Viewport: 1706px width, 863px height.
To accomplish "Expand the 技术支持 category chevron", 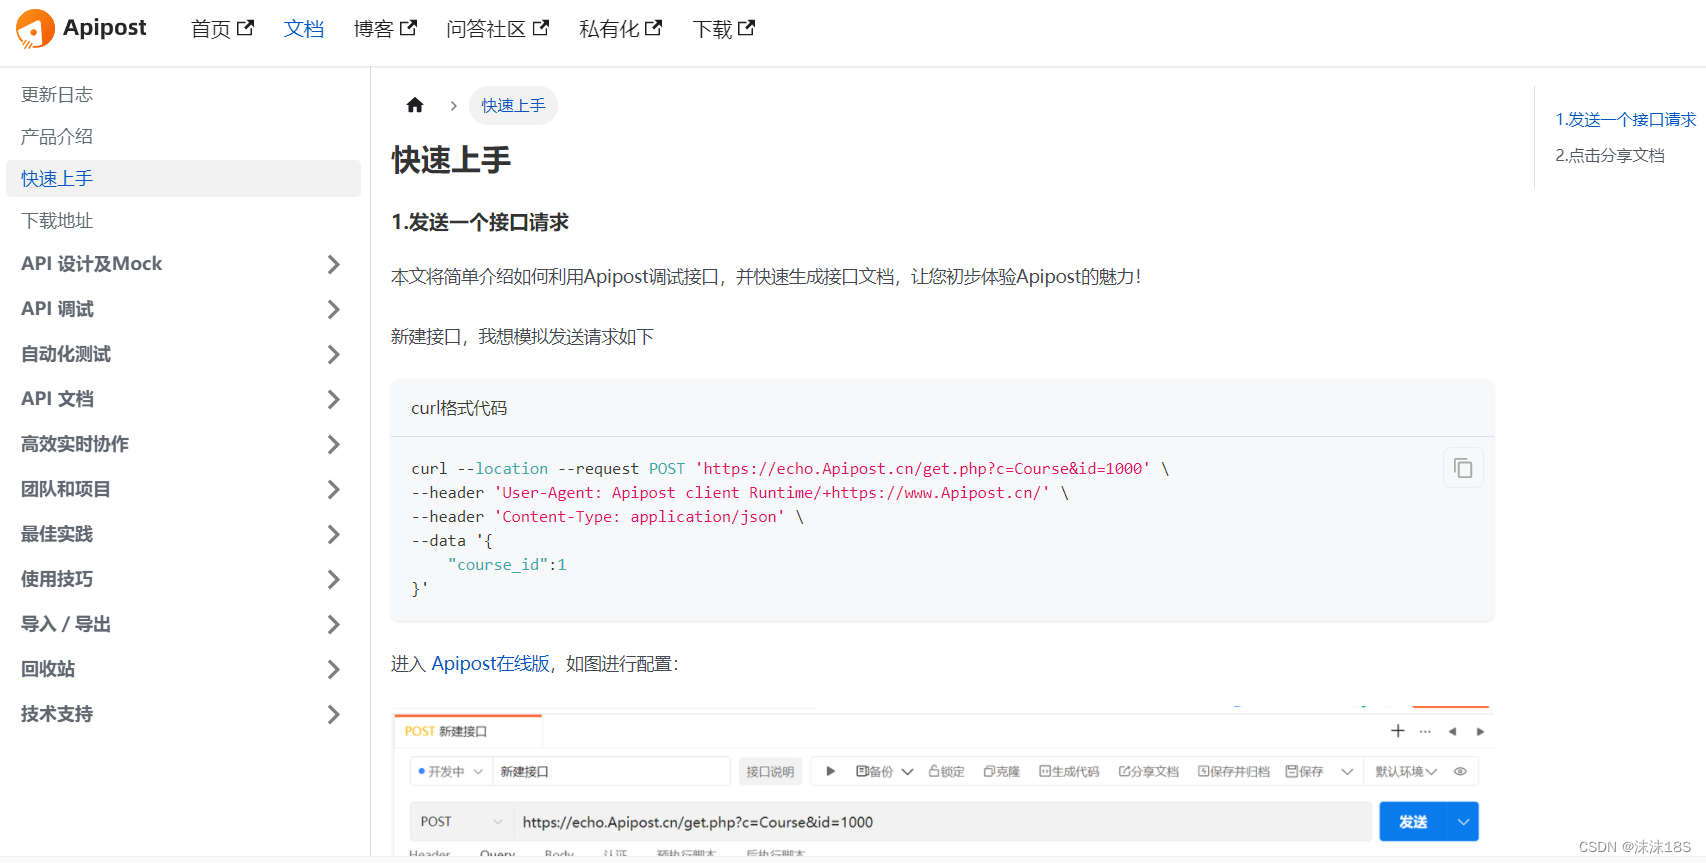I will coord(334,714).
